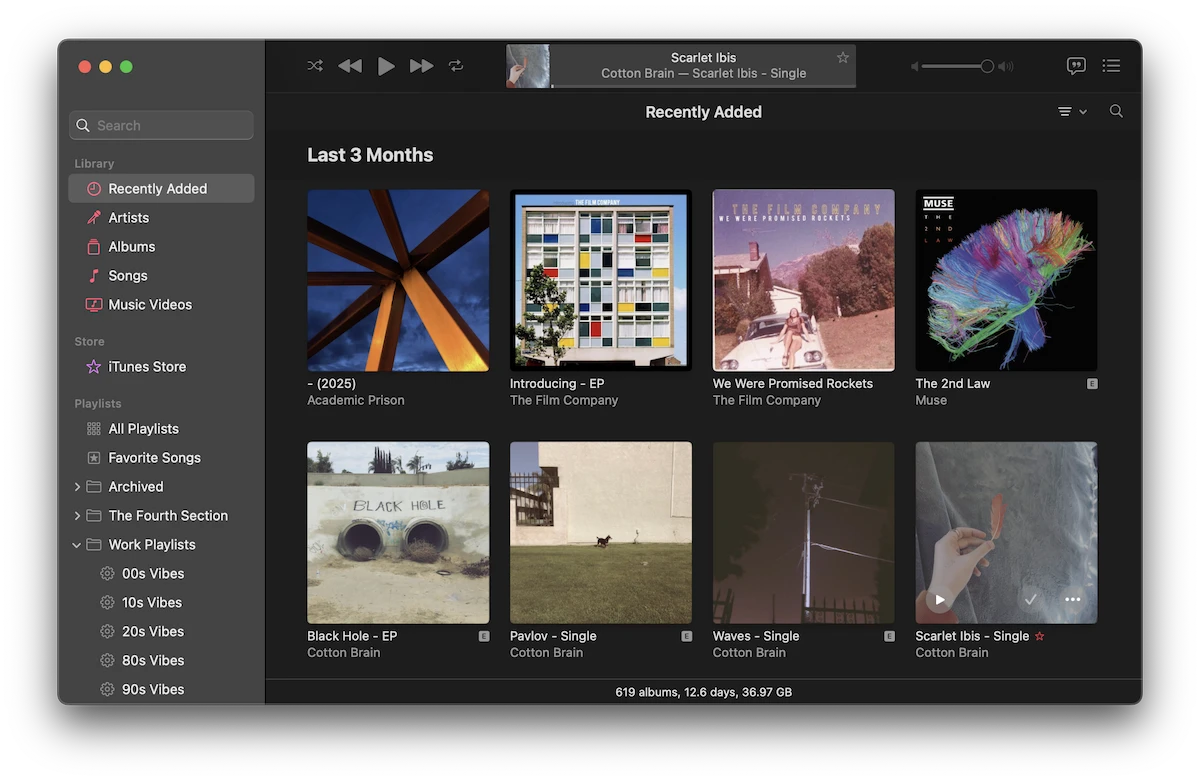Screen dimensions: 1200x781
Task: Open the Lyrics panel
Action: pos(1076,66)
